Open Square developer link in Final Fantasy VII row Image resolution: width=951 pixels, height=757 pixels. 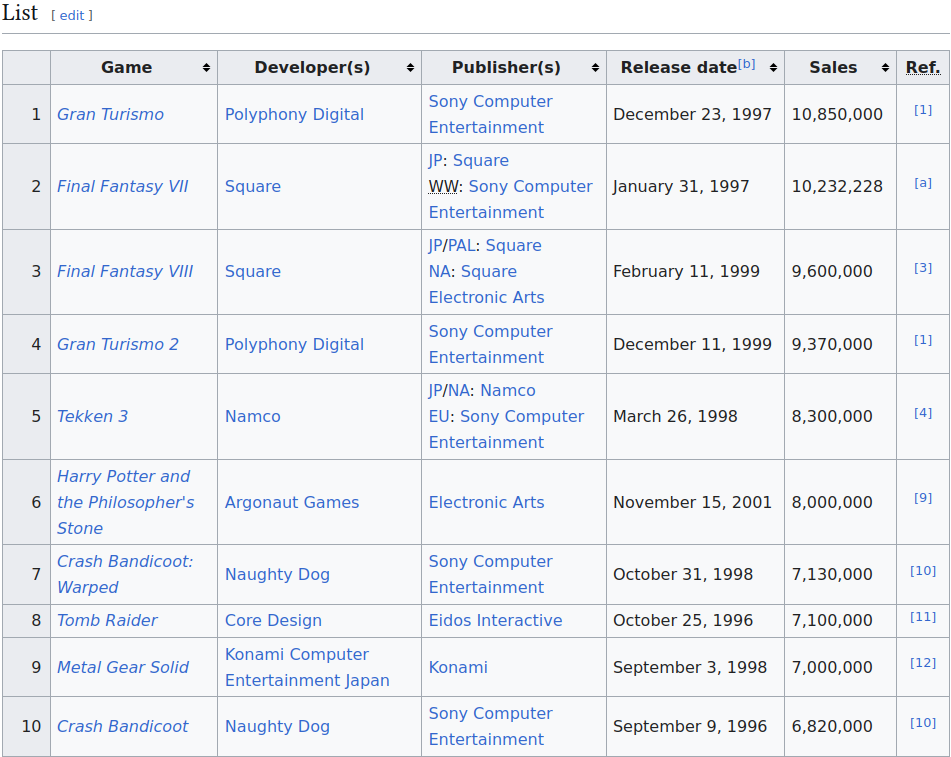pos(253,186)
